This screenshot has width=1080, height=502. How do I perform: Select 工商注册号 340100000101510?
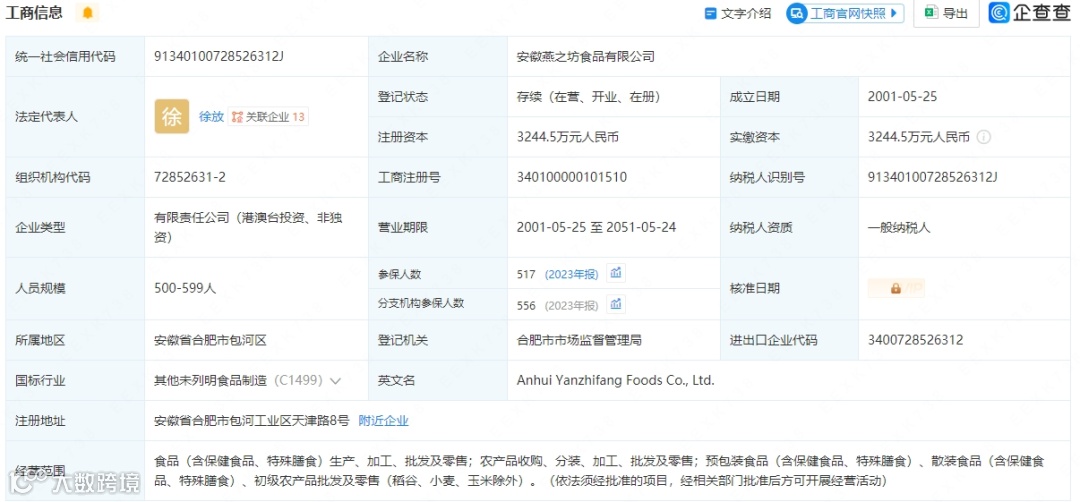(x=572, y=178)
